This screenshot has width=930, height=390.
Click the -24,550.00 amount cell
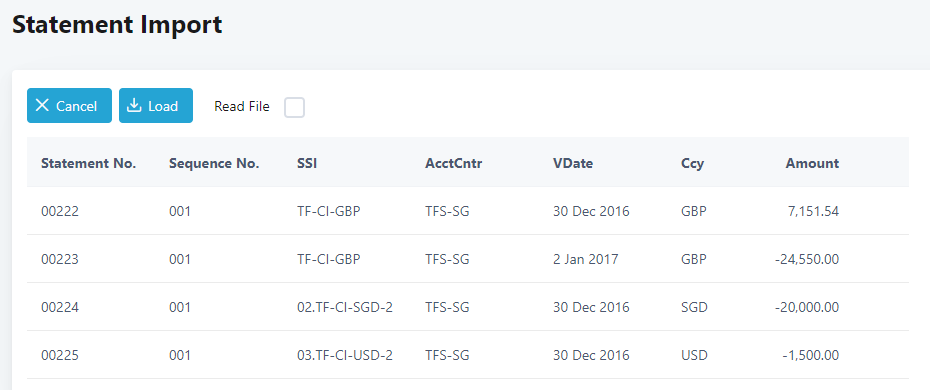click(807, 260)
